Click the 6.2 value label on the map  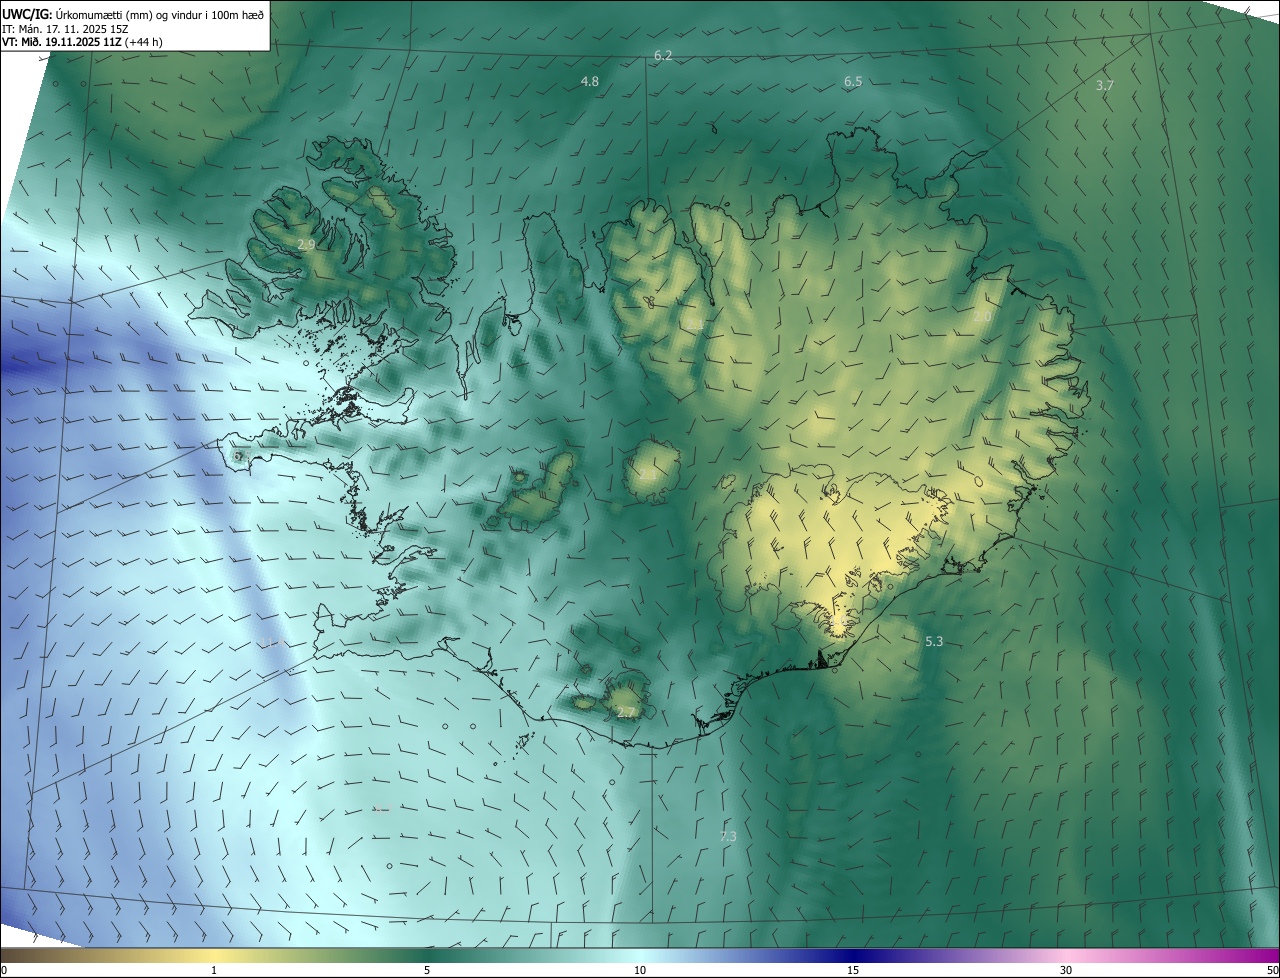pyautogui.click(x=663, y=56)
